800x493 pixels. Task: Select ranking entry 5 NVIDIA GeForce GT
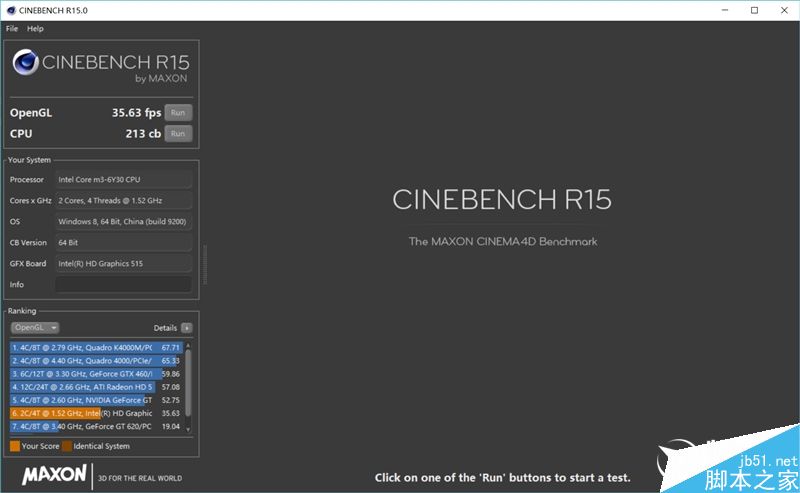[96, 400]
